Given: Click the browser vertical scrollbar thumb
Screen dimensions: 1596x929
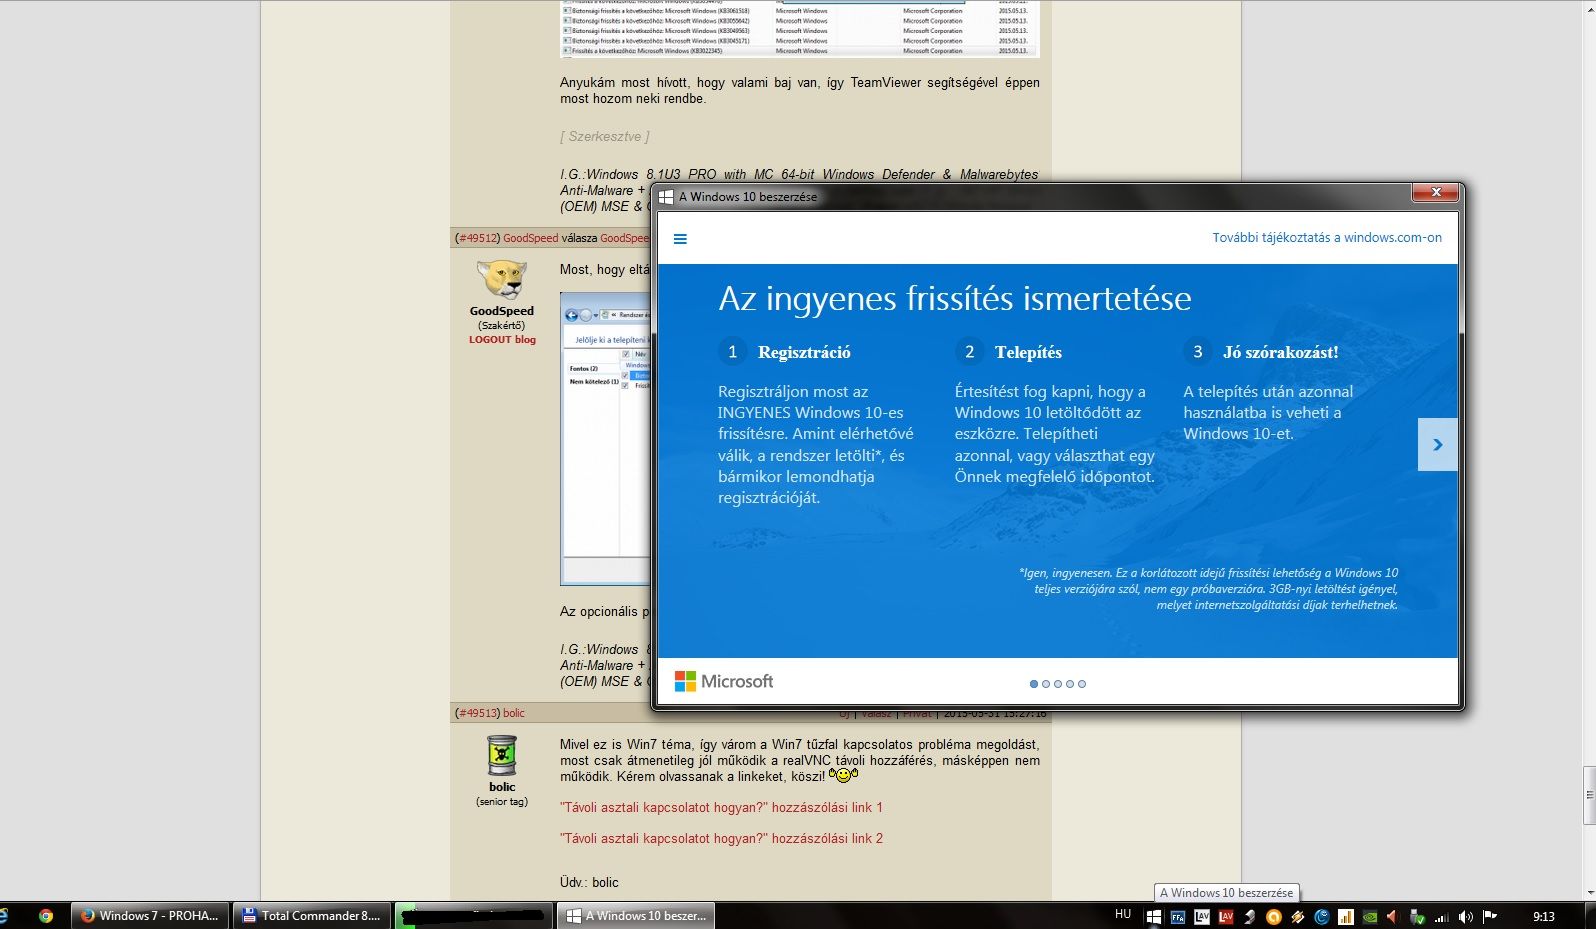Looking at the screenshot, I should (x=1589, y=795).
